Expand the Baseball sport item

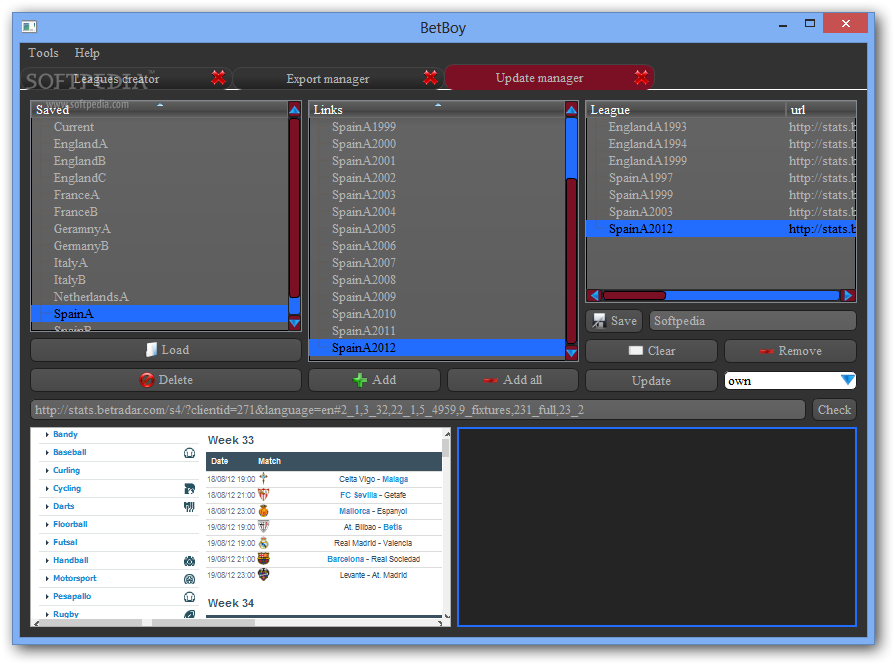pyautogui.click(x=47, y=452)
